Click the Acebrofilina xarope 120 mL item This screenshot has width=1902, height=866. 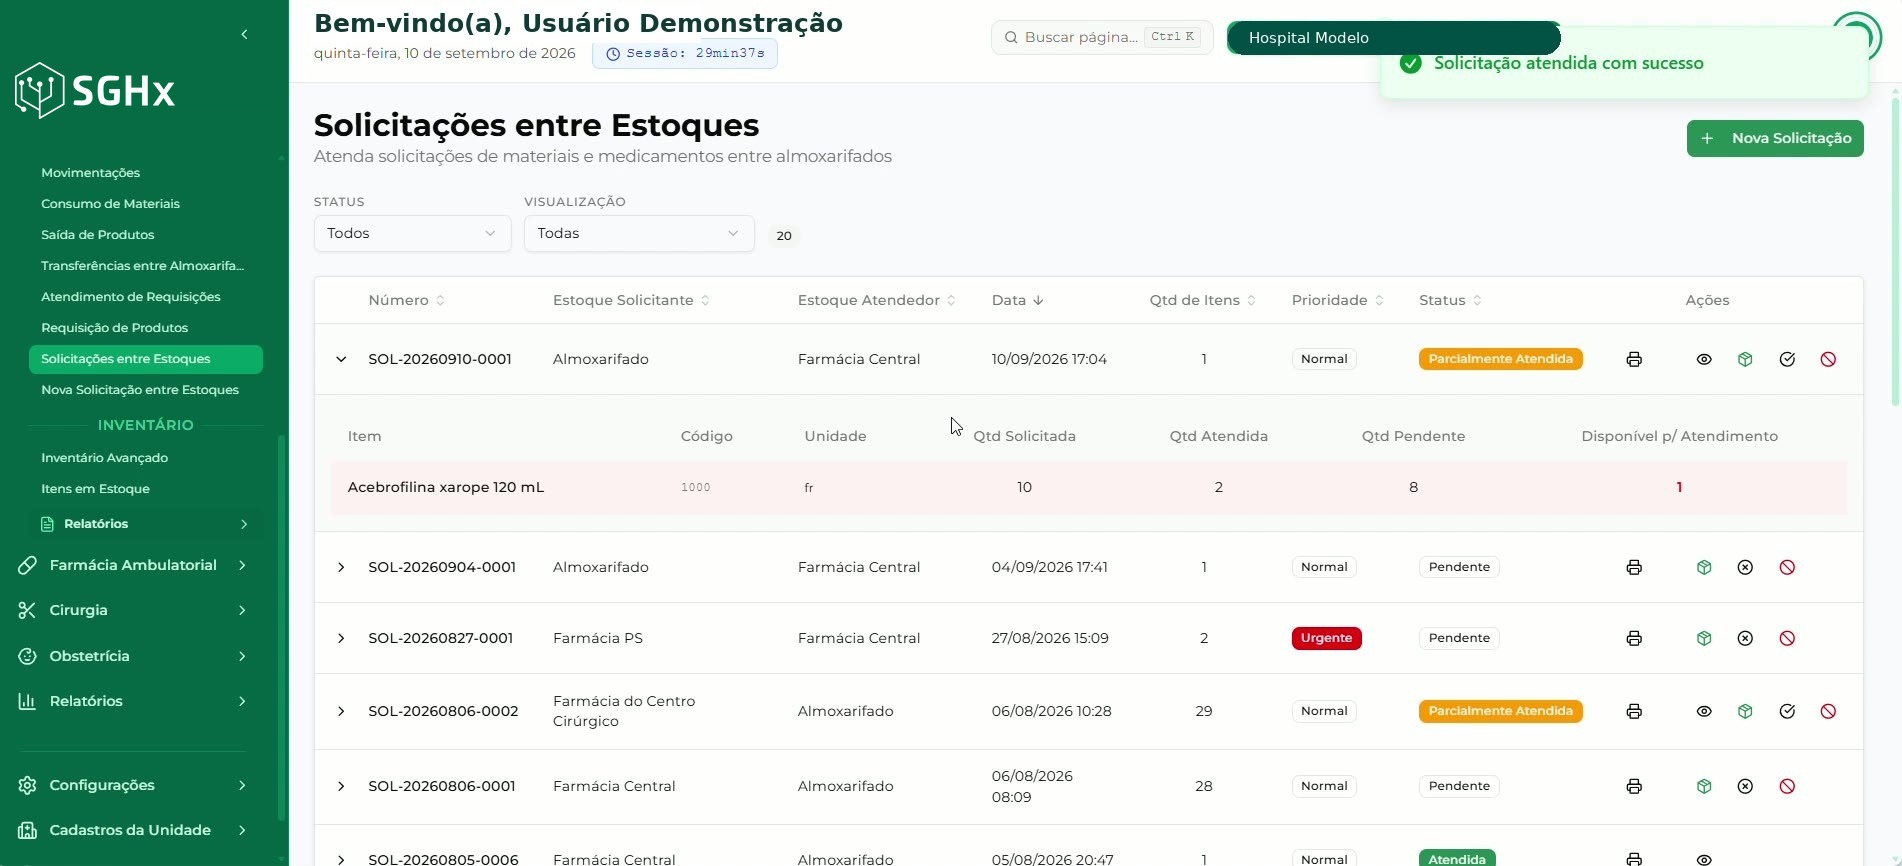(x=446, y=487)
